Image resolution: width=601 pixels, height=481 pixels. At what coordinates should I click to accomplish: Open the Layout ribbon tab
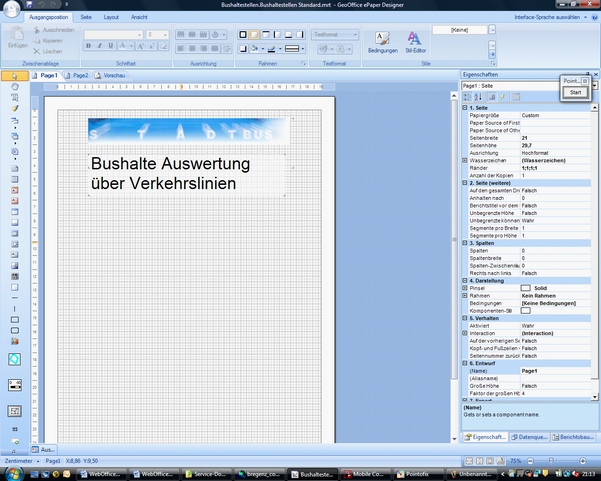pos(111,17)
